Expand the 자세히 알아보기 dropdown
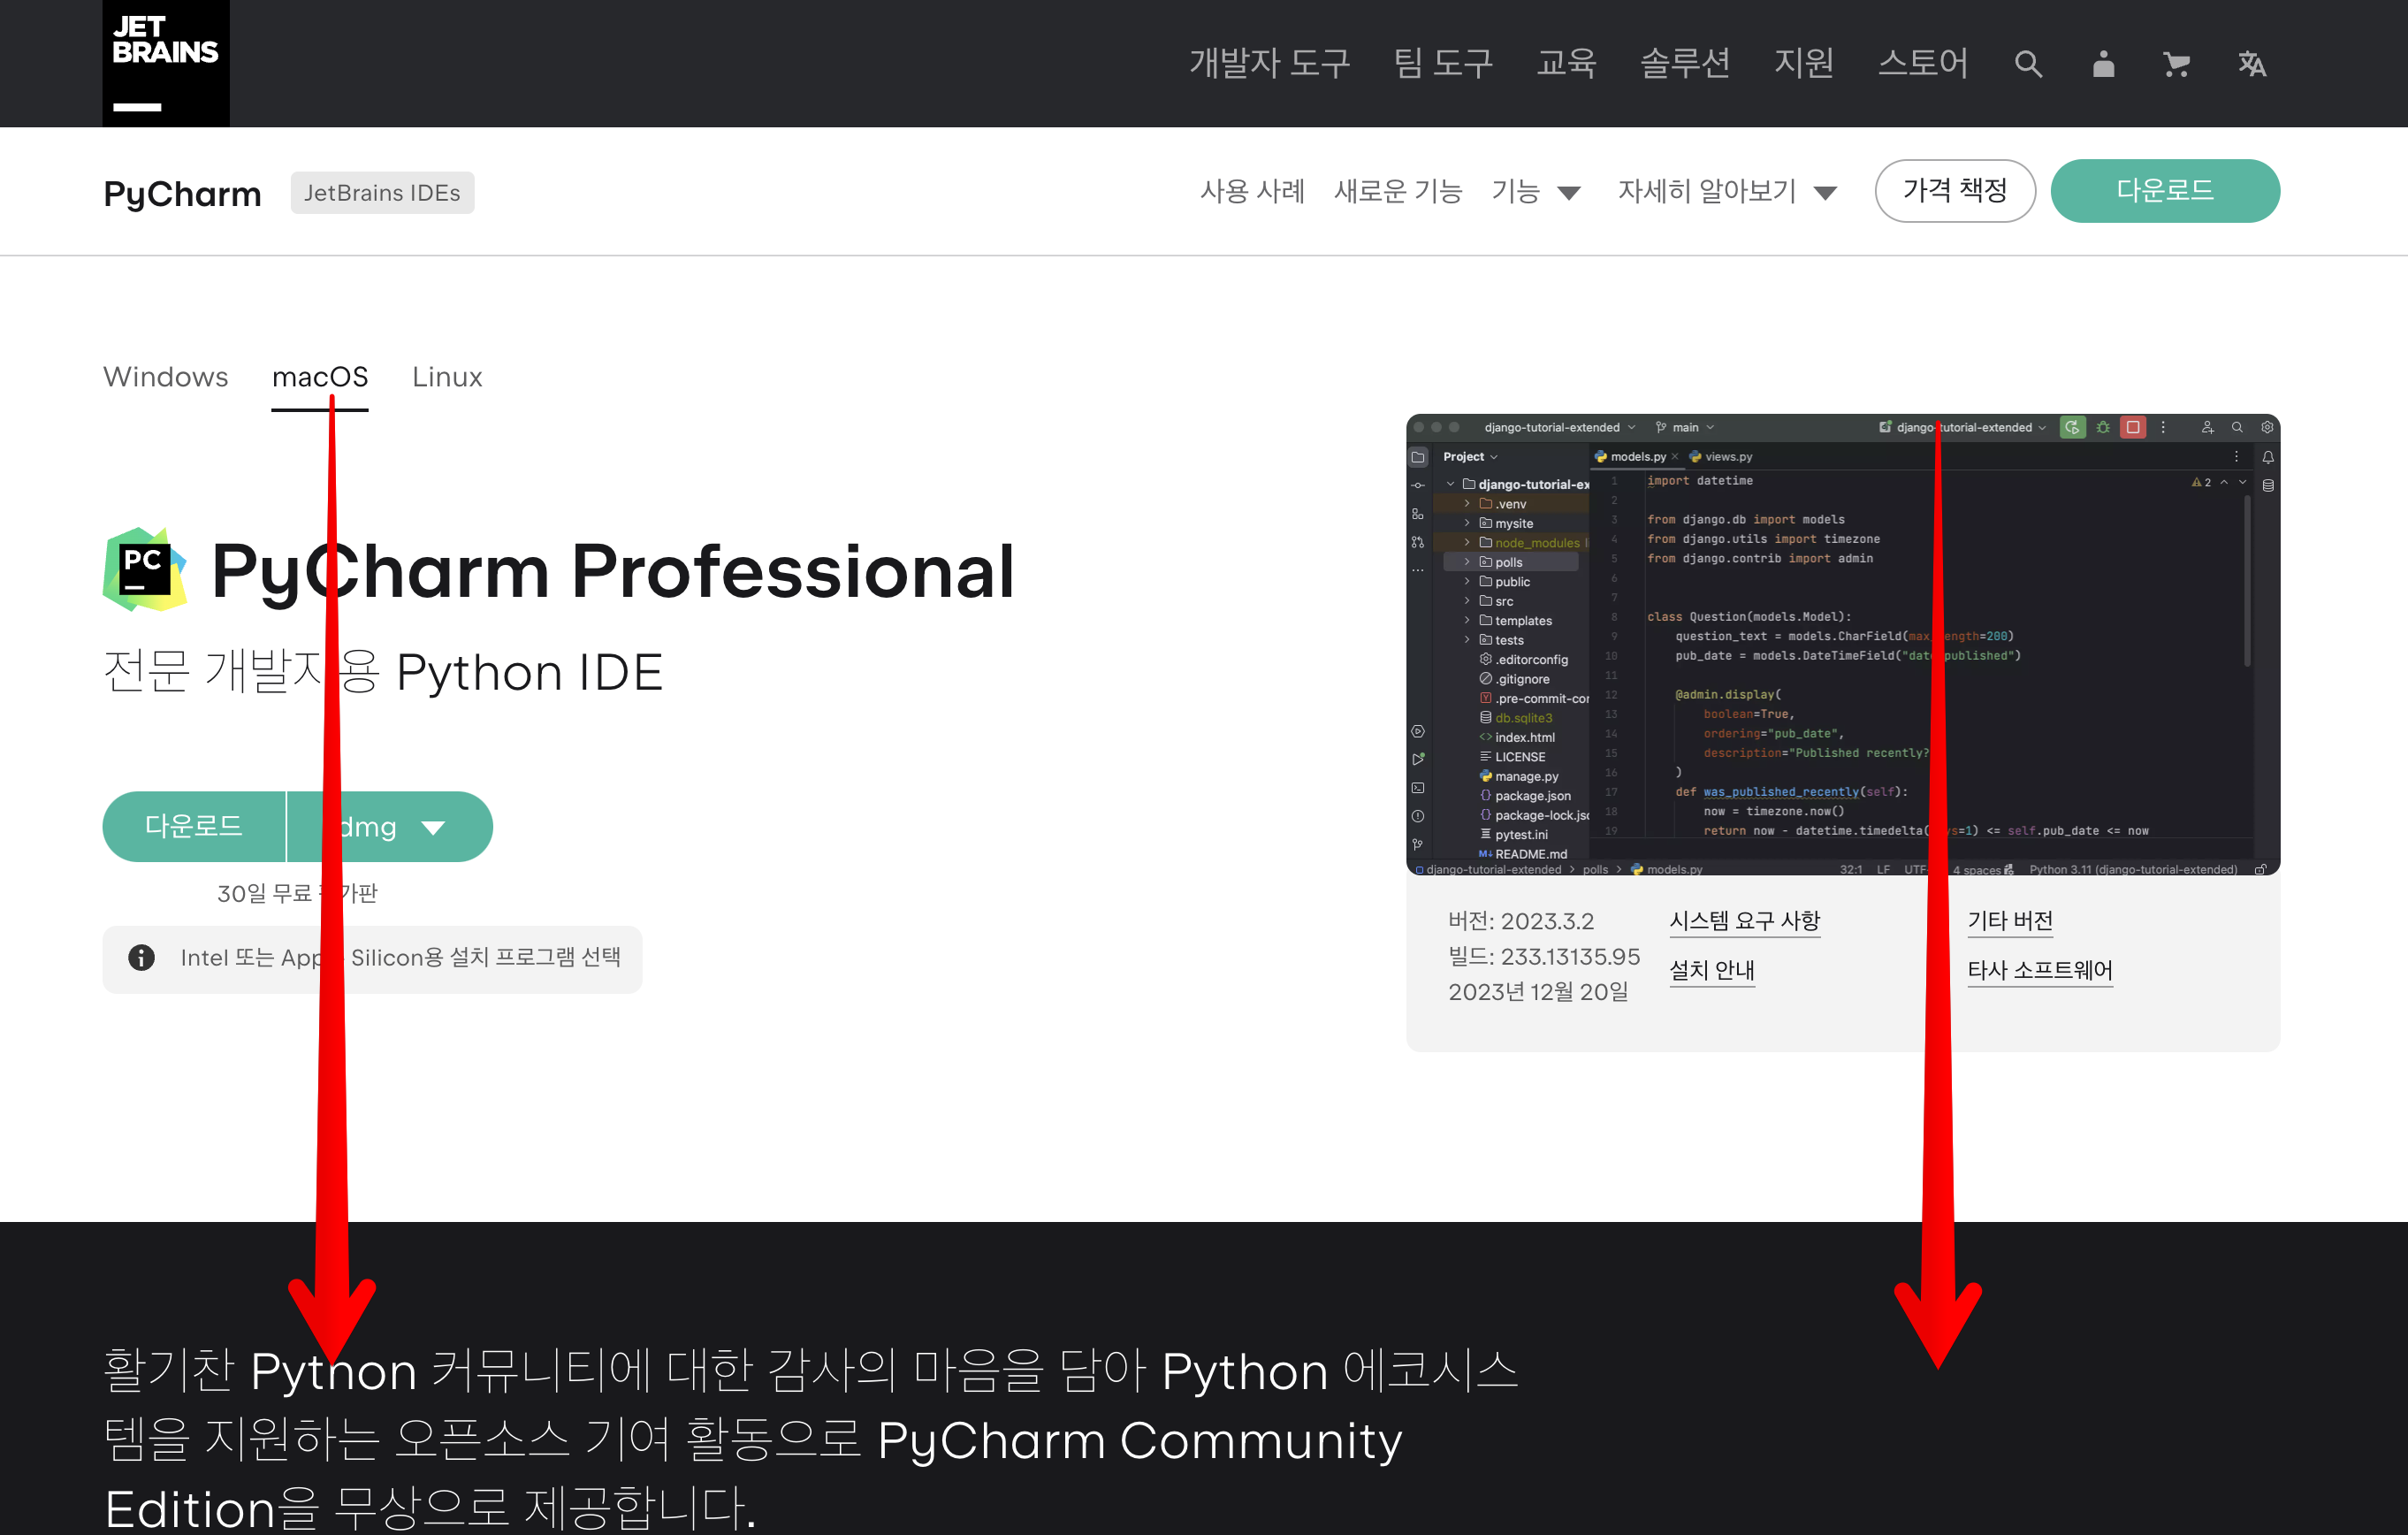 (1727, 191)
